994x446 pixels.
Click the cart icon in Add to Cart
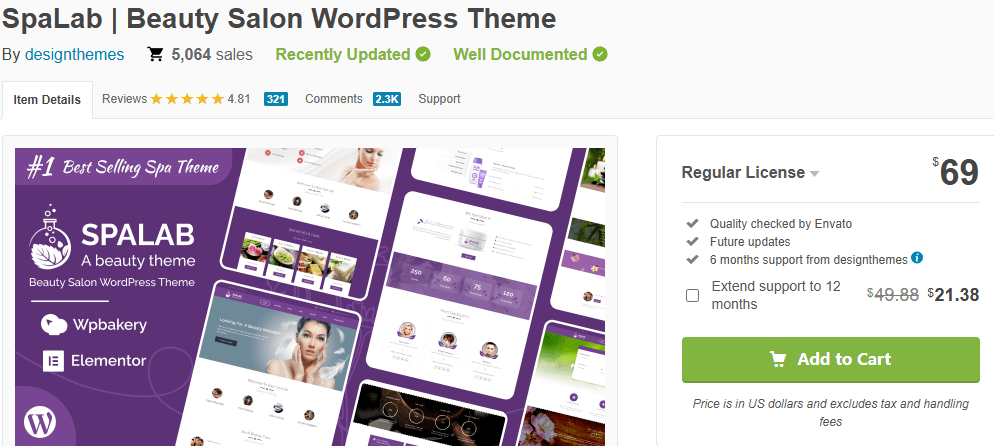778,359
